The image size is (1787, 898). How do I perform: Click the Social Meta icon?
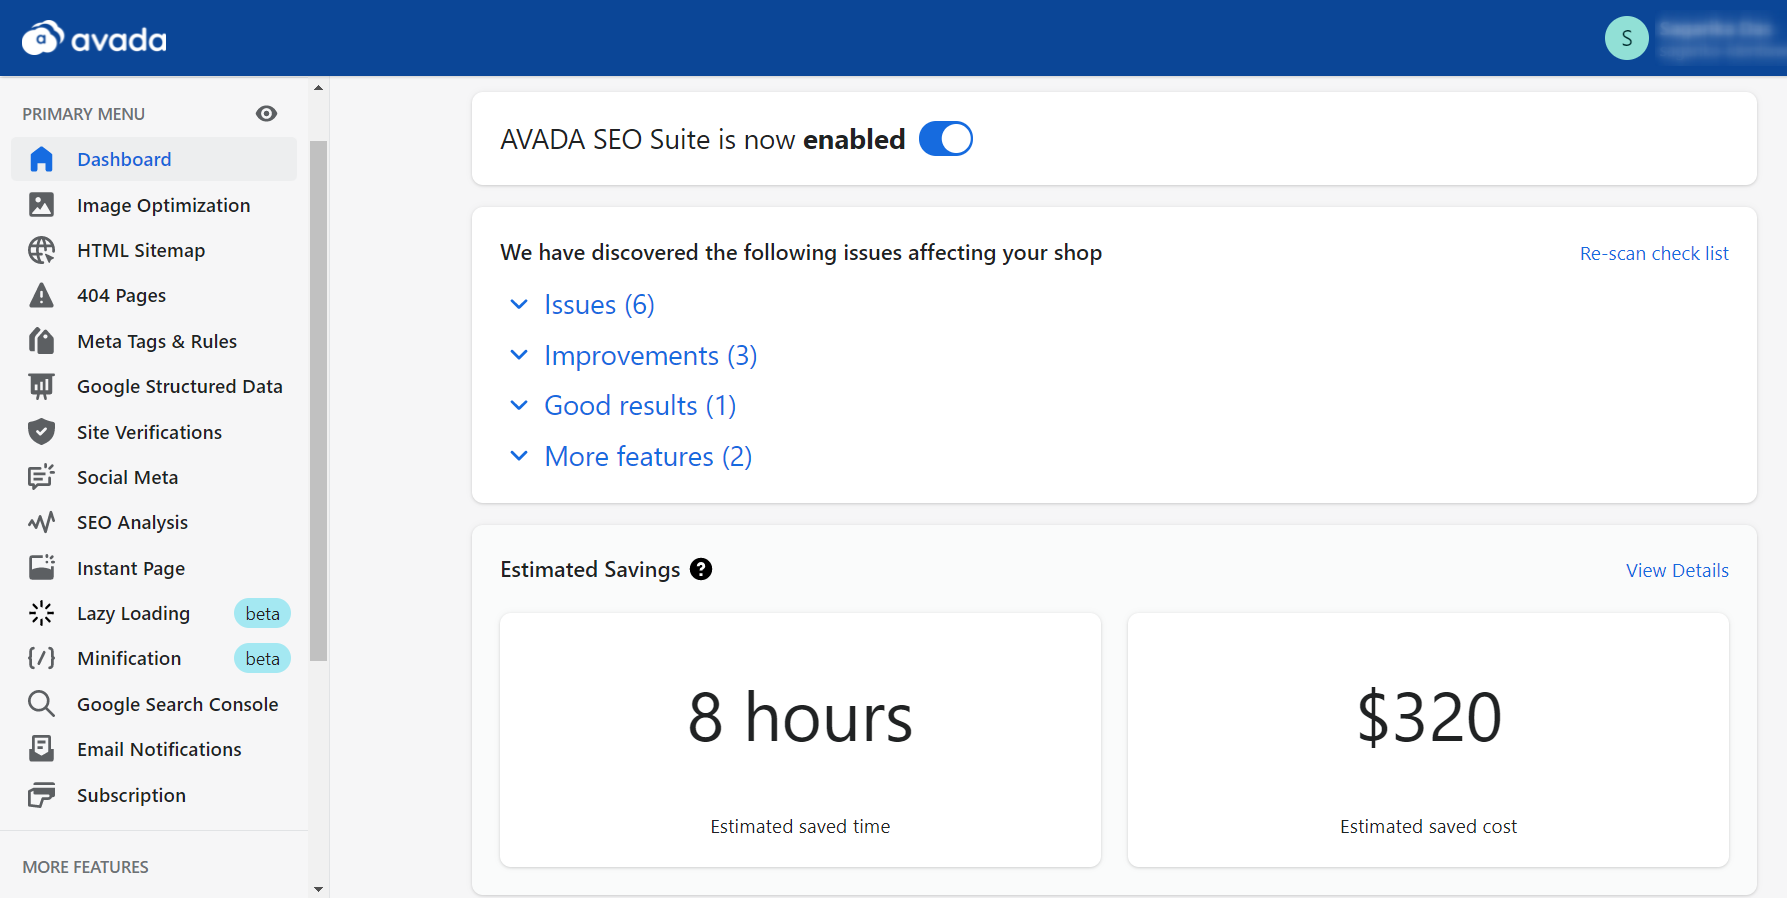pyautogui.click(x=41, y=477)
